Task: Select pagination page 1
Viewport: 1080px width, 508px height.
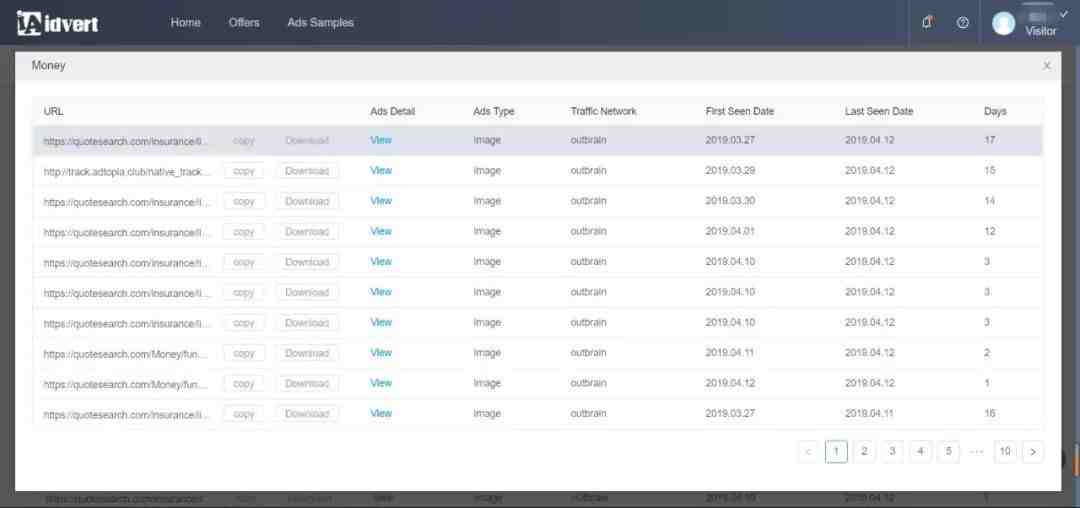Action: [836, 452]
